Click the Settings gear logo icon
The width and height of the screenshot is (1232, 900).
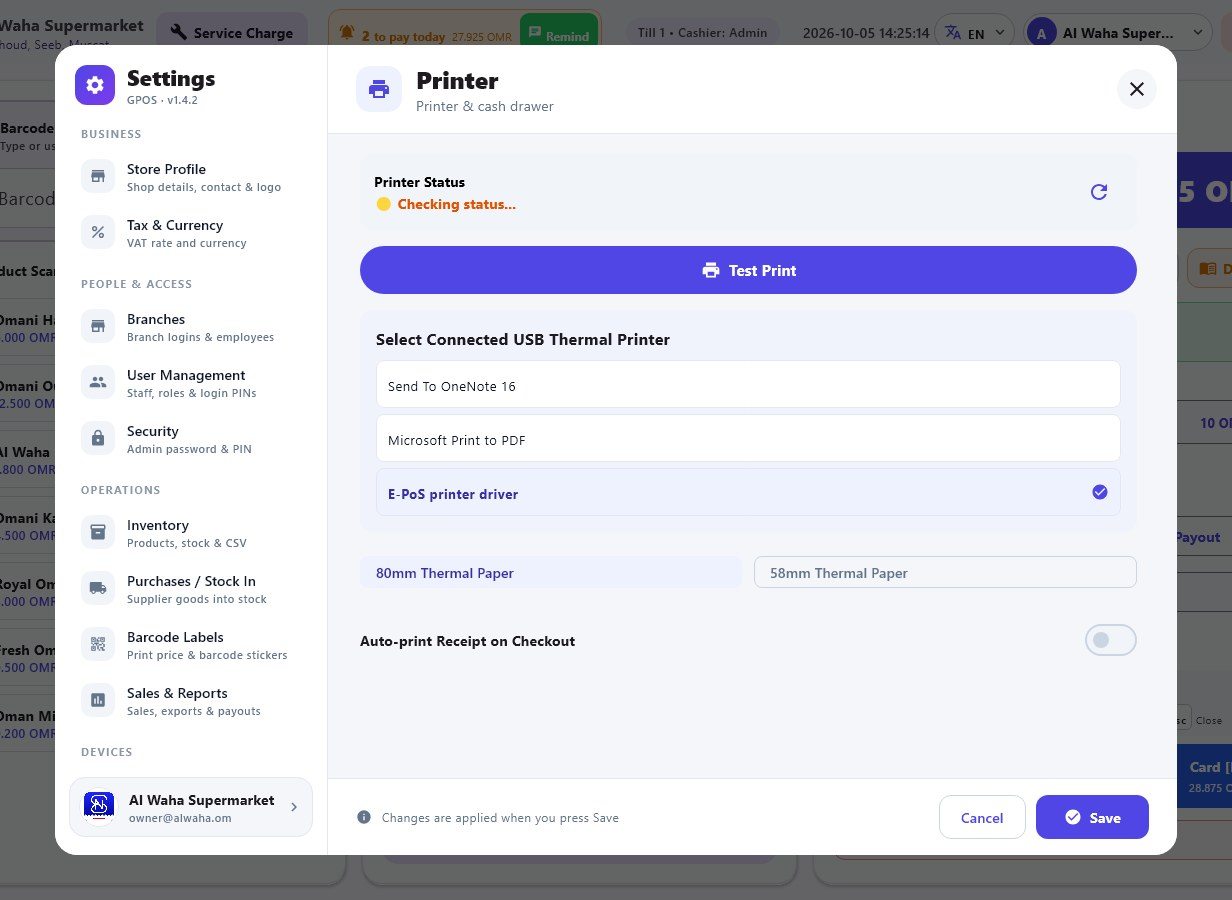click(95, 85)
